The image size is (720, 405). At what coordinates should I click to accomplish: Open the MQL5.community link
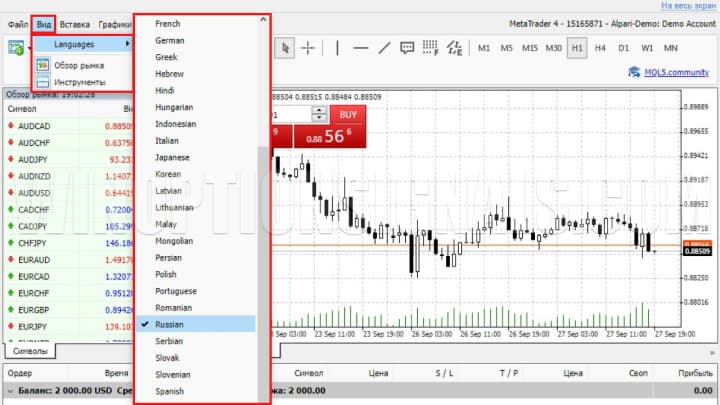[x=668, y=72]
